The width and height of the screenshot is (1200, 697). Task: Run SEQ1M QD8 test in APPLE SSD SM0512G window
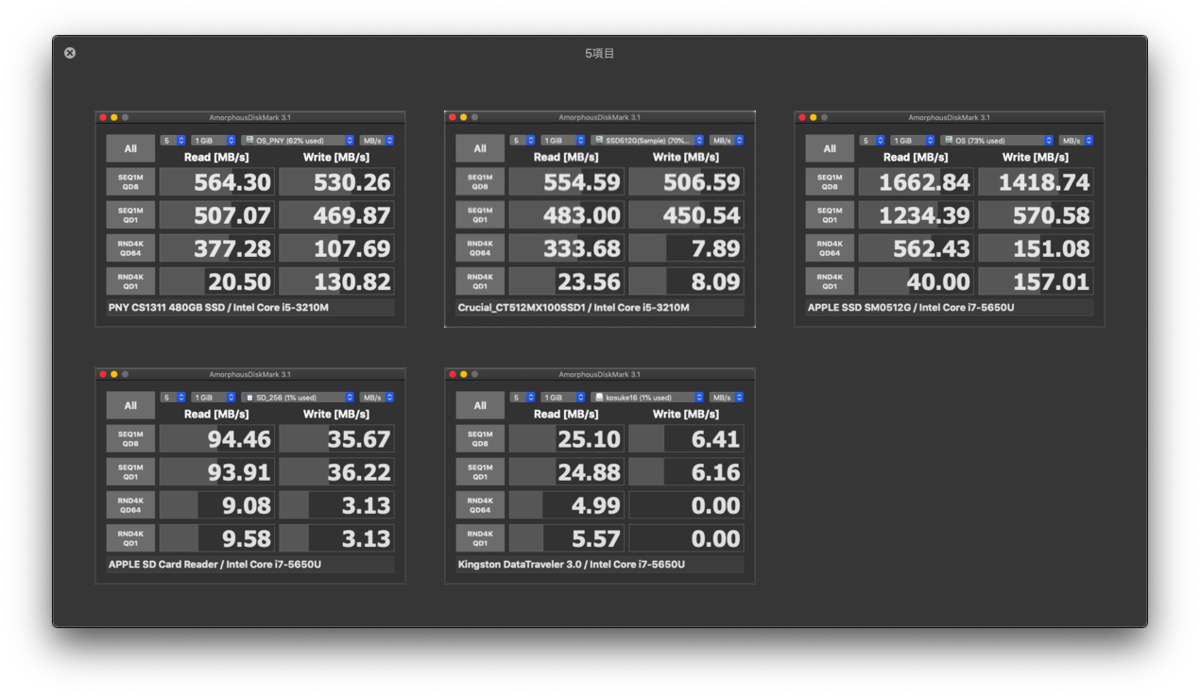pyautogui.click(x=830, y=182)
